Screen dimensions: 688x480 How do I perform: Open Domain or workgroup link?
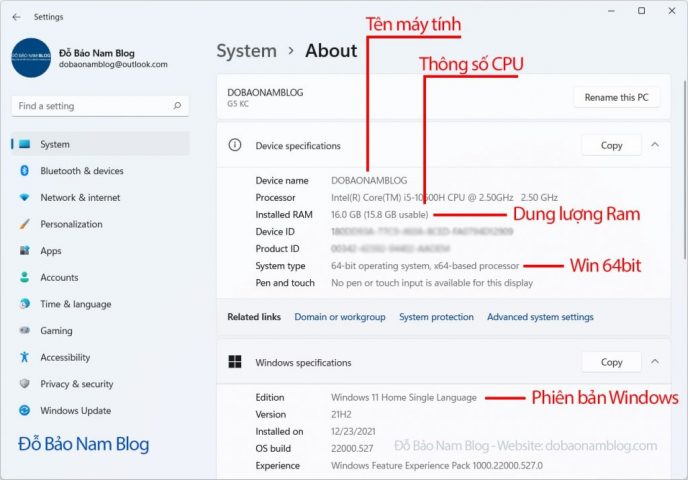339,317
